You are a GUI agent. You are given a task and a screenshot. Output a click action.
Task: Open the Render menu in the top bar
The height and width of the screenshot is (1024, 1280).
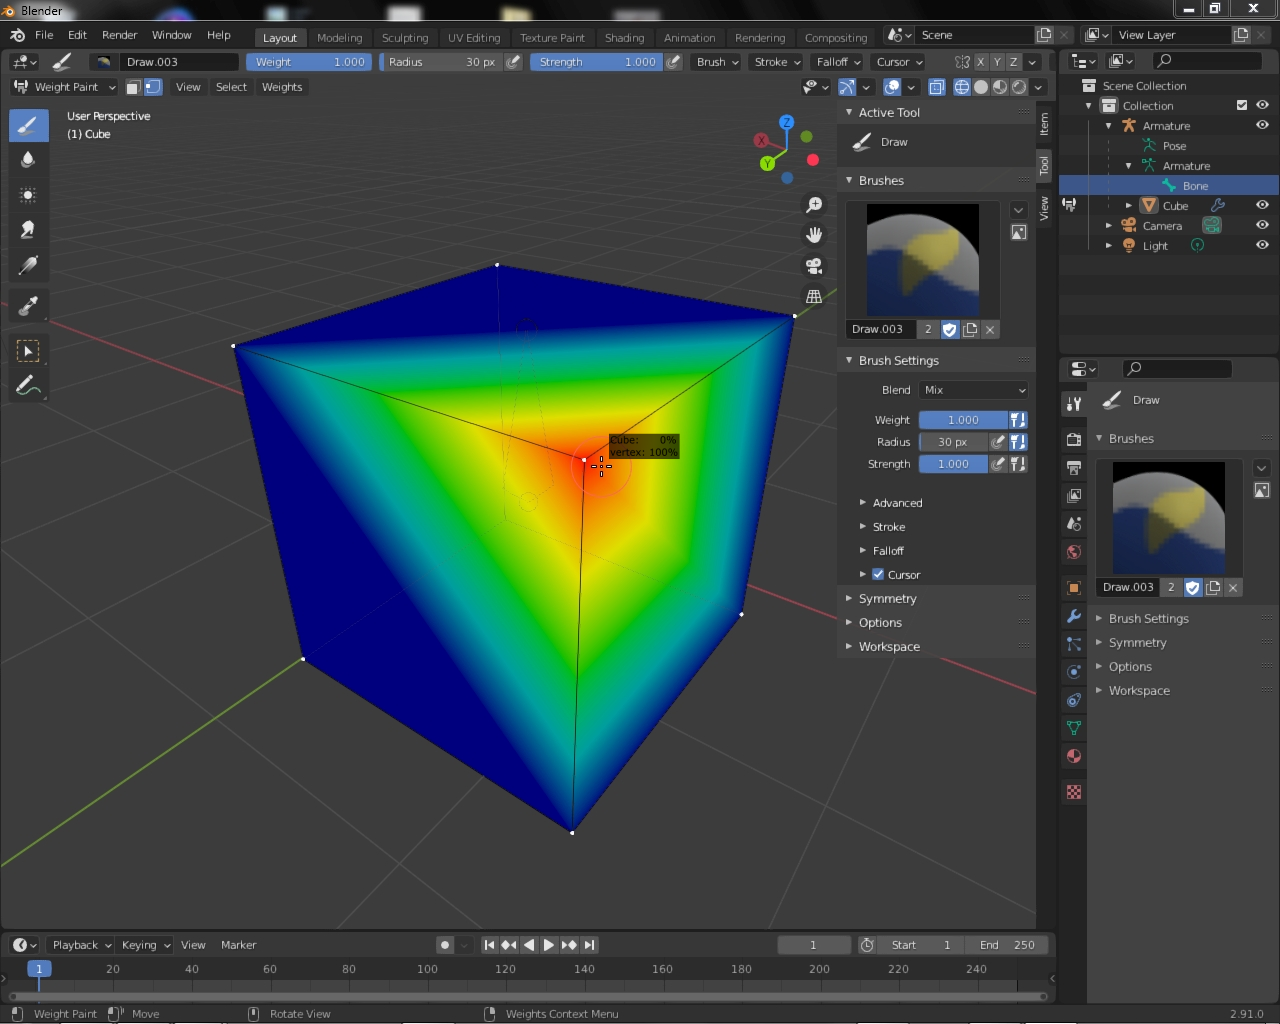120,35
